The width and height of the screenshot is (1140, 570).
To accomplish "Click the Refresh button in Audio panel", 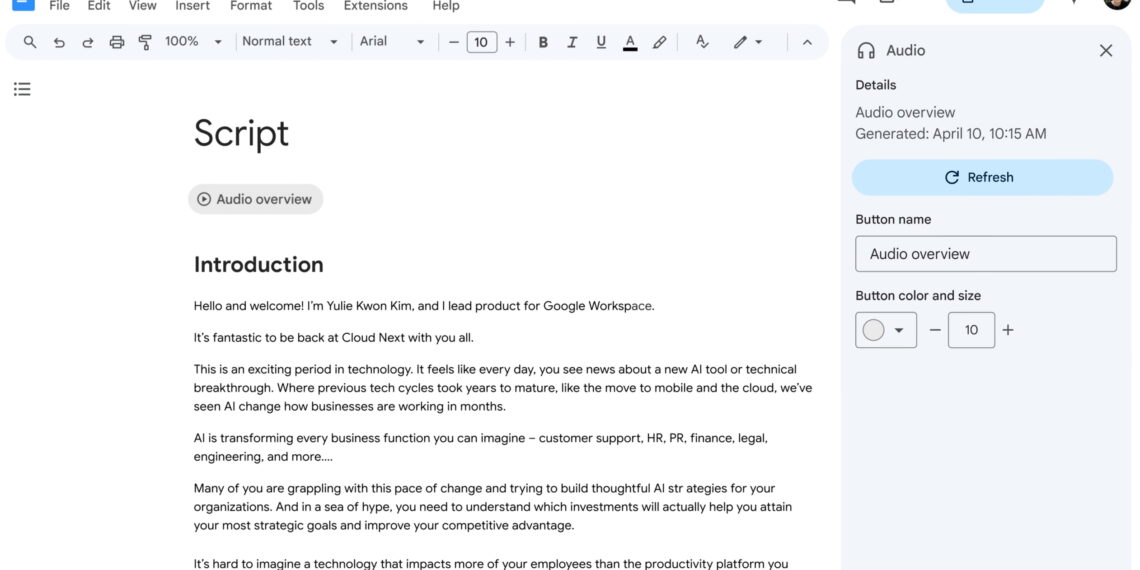I will point(981,177).
